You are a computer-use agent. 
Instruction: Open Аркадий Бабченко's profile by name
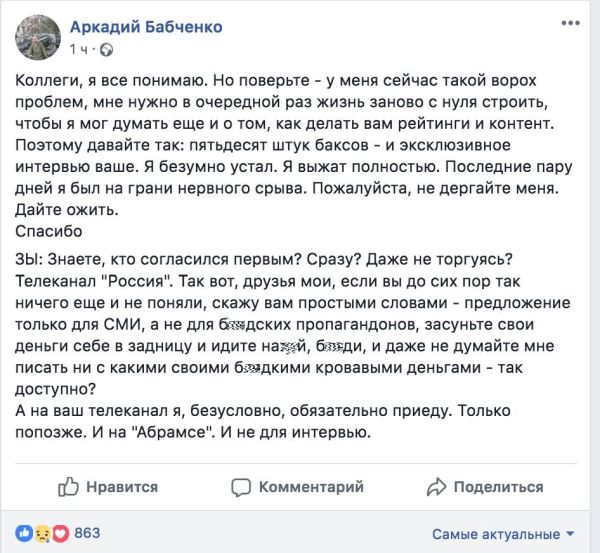[146, 26]
